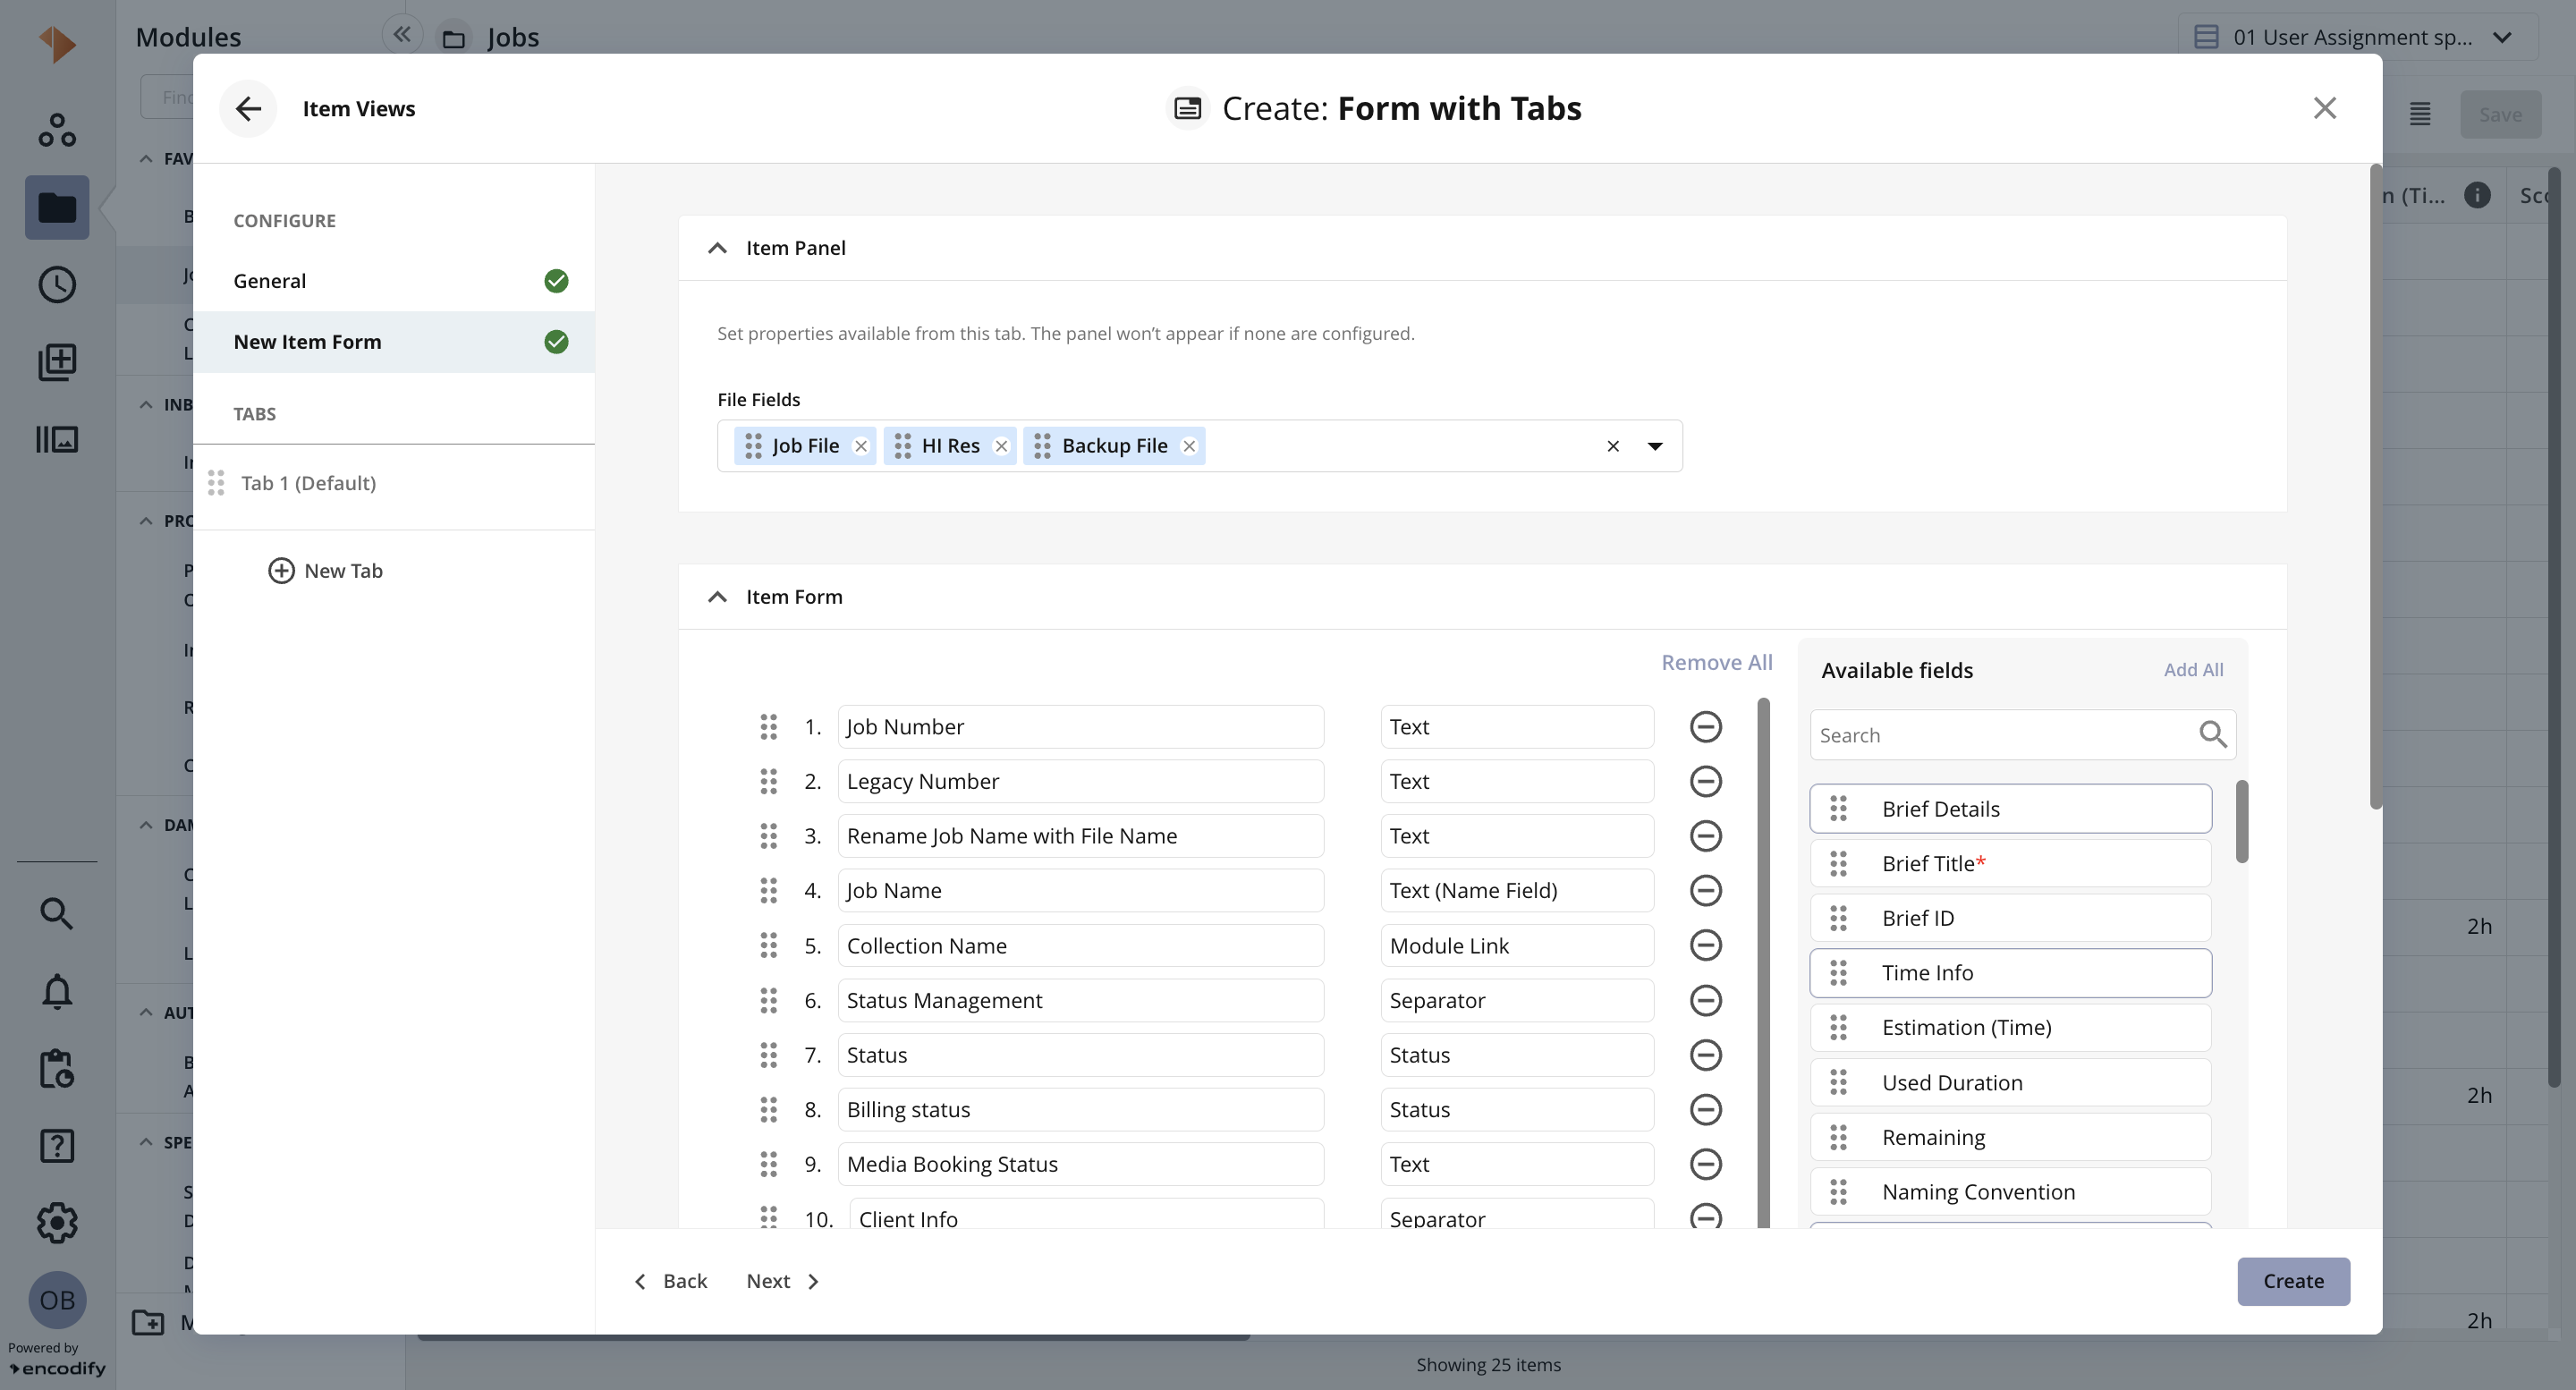The image size is (2576, 1390).
Task: Select the General configure step
Action: tap(394, 281)
